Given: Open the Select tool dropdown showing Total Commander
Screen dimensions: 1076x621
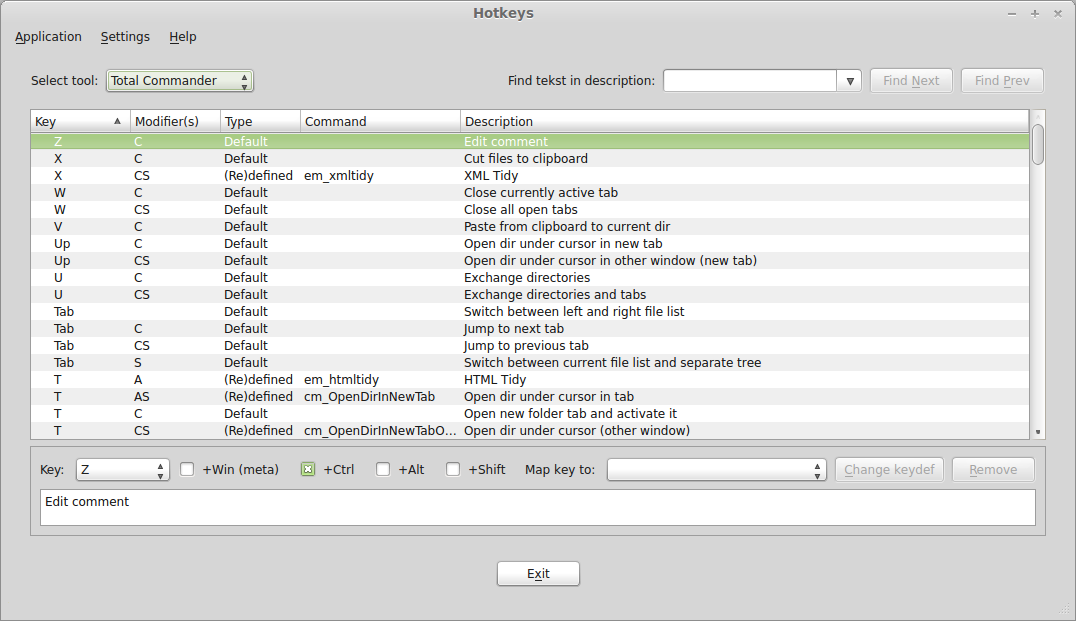Looking at the screenshot, I should (x=180, y=81).
